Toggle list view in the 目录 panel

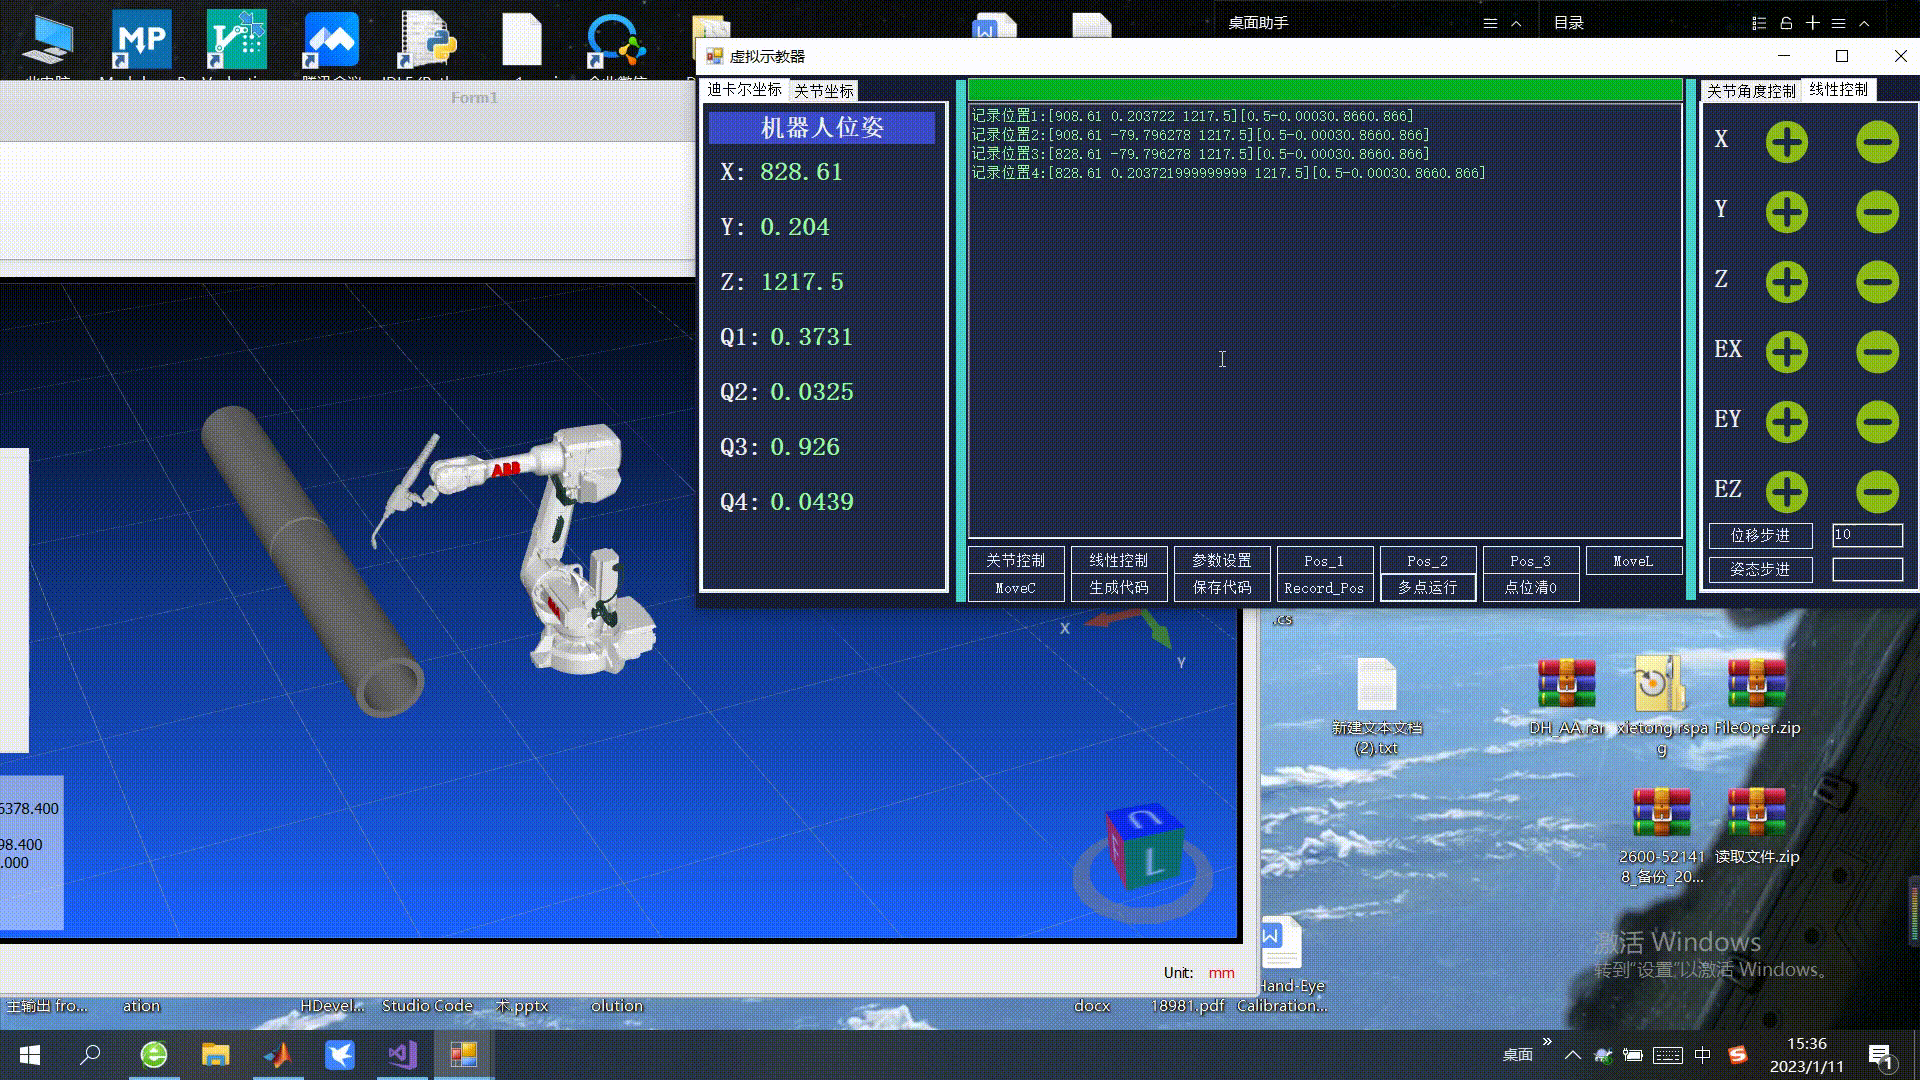[1759, 23]
